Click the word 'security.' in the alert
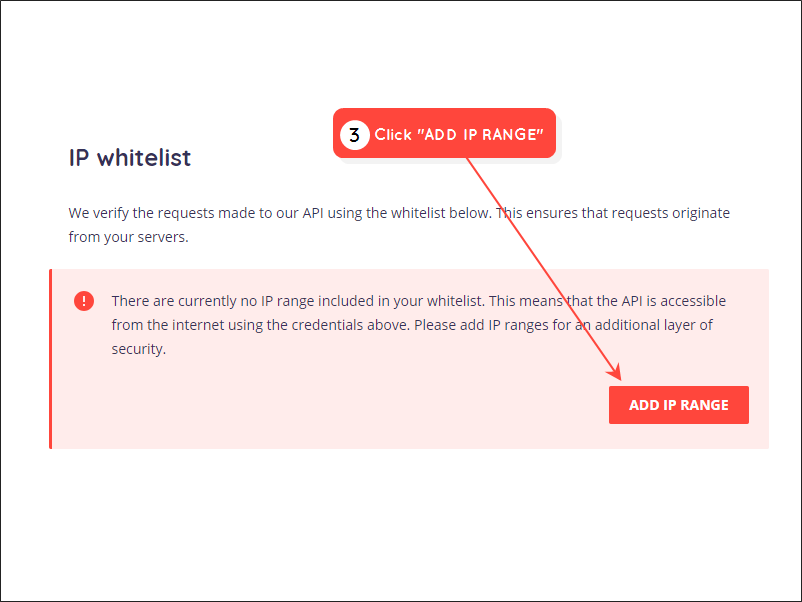Viewport: 802px width, 602px height. (139, 349)
